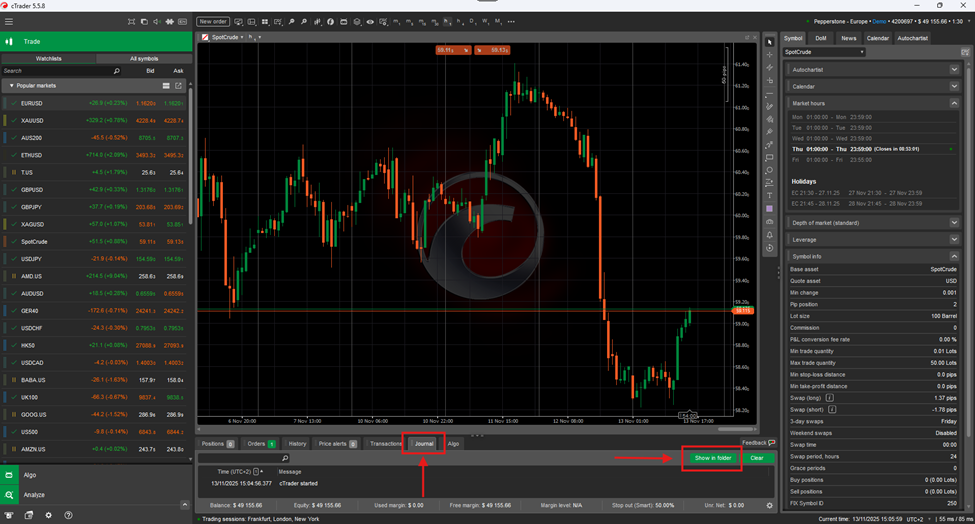
Task: Switch to the DoM tab
Action: pos(820,38)
